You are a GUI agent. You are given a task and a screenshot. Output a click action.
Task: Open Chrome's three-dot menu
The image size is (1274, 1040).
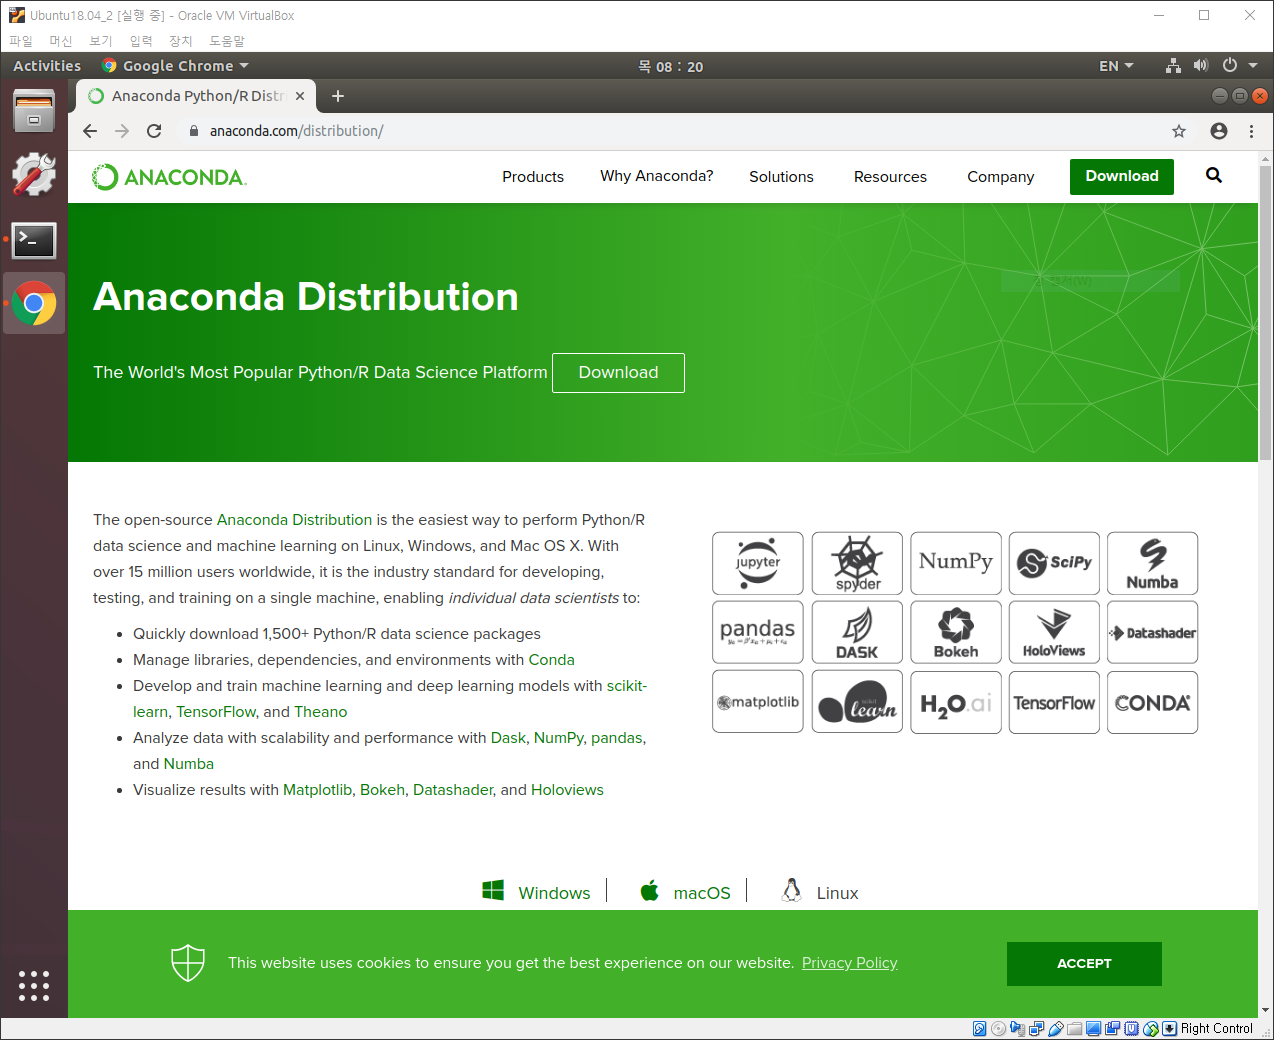[1251, 131]
